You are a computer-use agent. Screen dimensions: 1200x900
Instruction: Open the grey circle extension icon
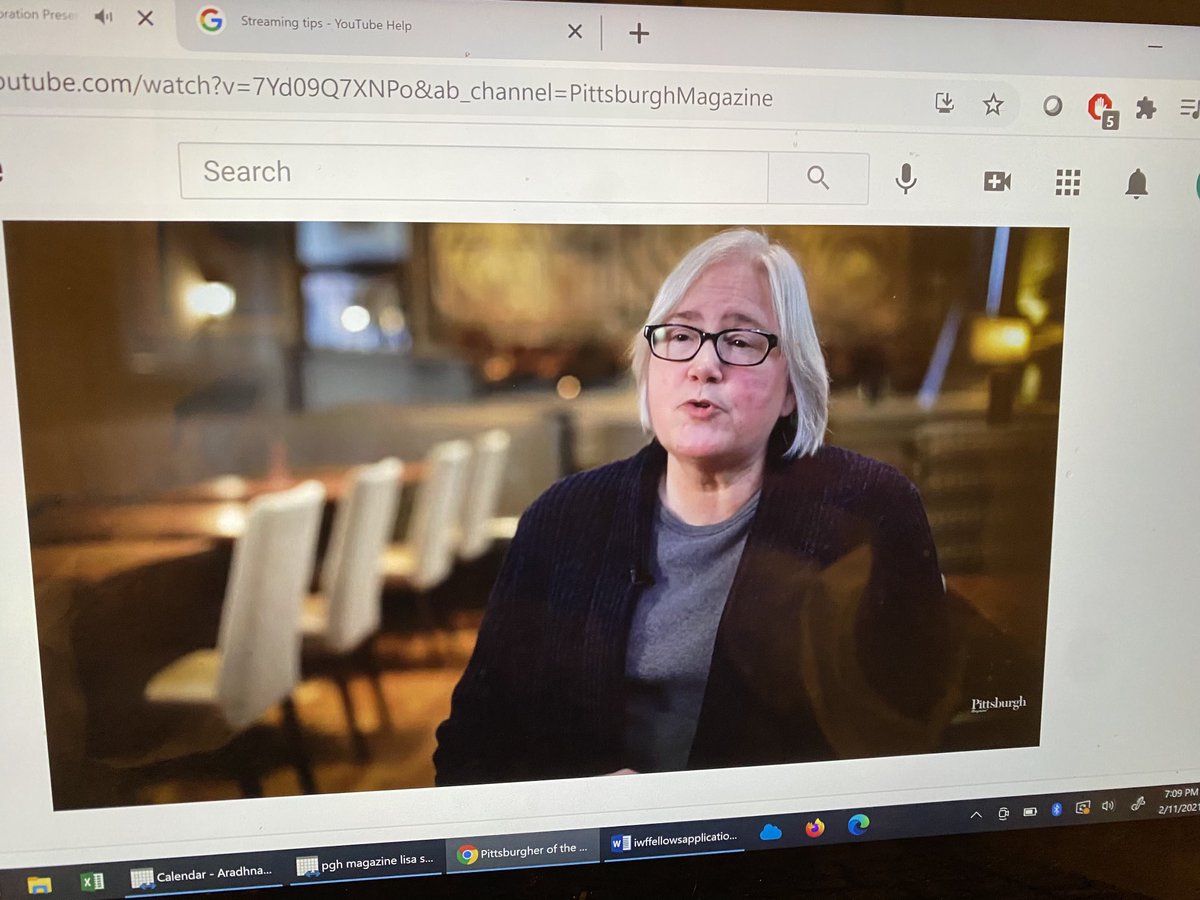point(1052,107)
